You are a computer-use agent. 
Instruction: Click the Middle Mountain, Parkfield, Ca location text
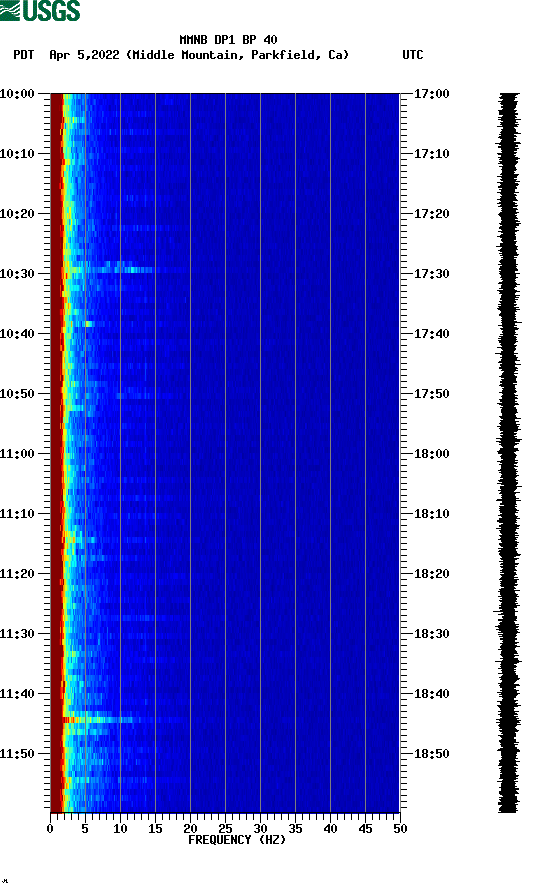coord(237,55)
